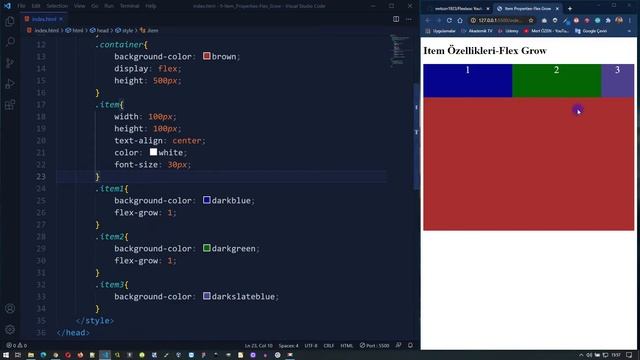640x360 pixels.
Task: Open File Explorer from the taskbar
Action: (x=31, y=355)
